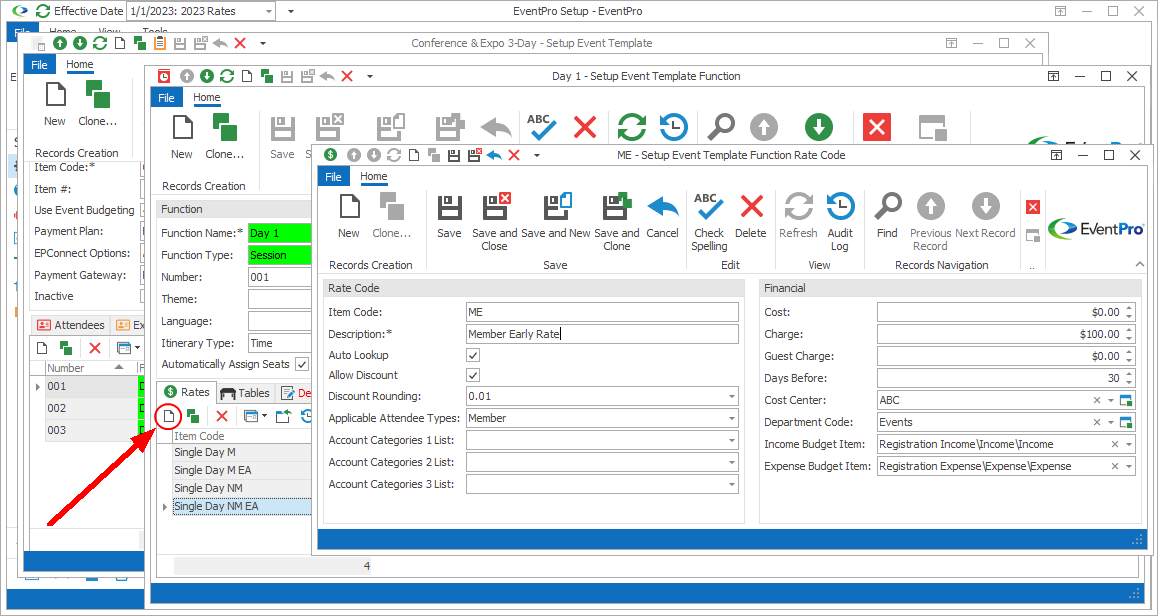Open the Audit Log
This screenshot has height=616, width=1158.
tap(840, 222)
